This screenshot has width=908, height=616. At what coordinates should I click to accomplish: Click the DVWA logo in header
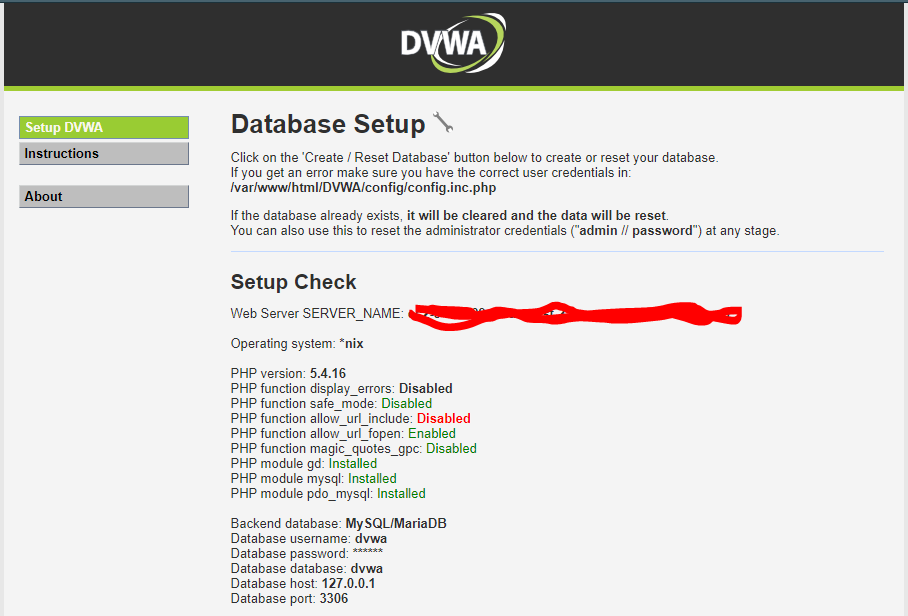coord(453,43)
